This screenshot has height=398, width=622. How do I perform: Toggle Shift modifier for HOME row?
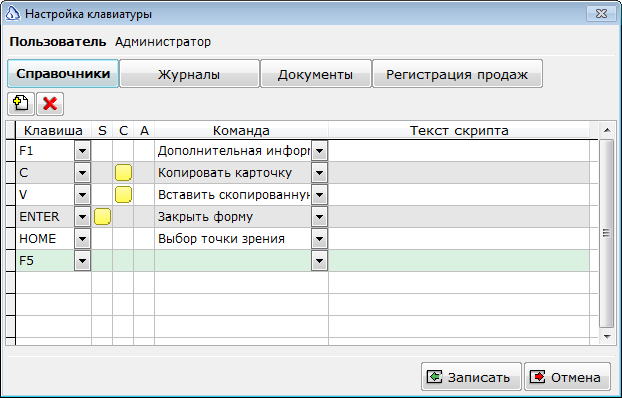[x=102, y=238]
